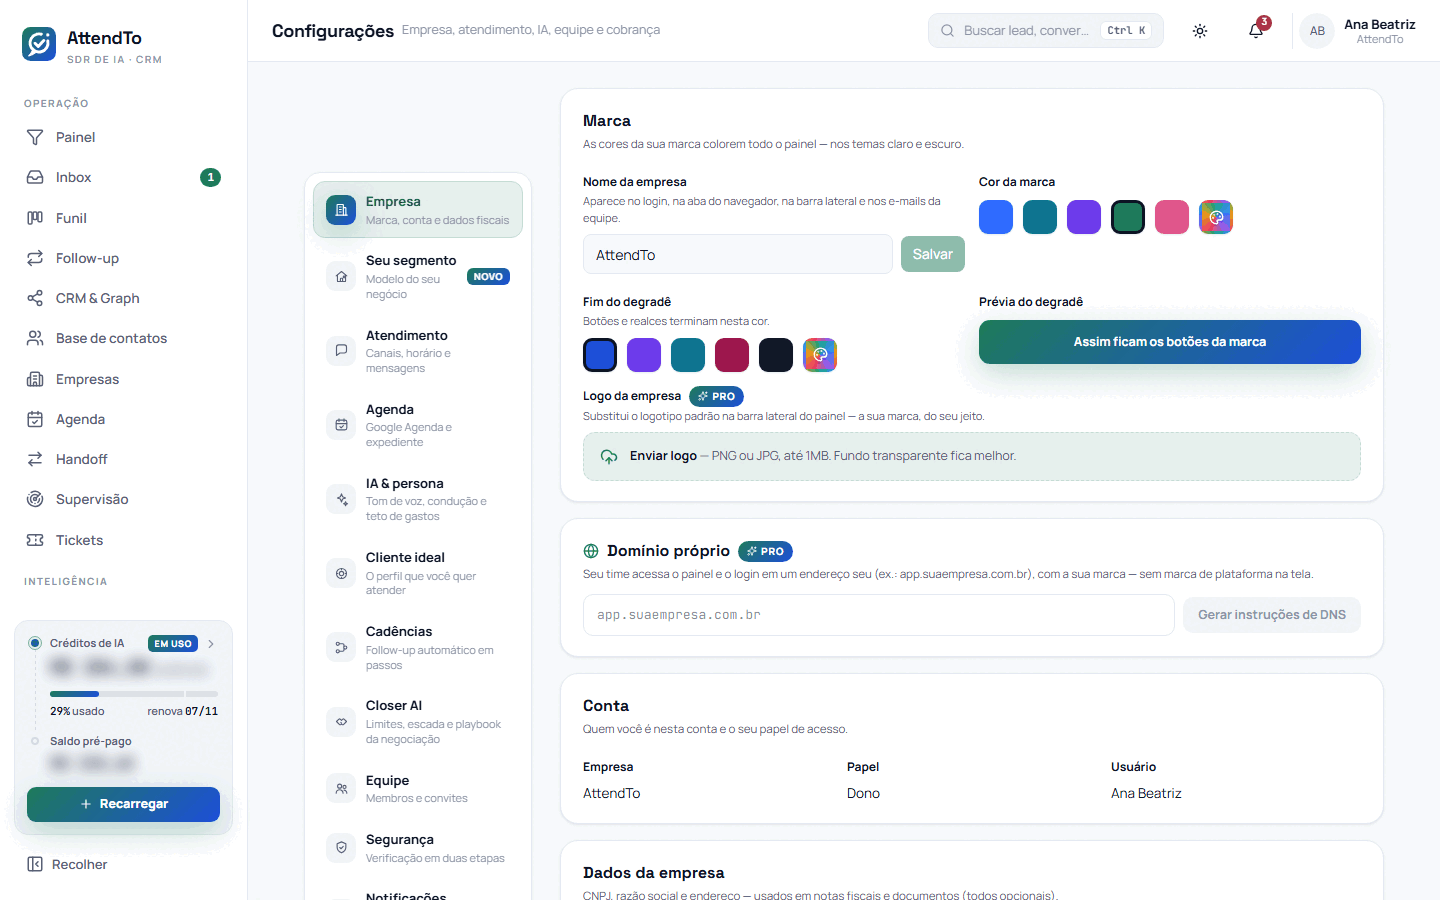Focus the Buscar lead search box
Screen dimensions: 1440x900
tap(1046, 31)
